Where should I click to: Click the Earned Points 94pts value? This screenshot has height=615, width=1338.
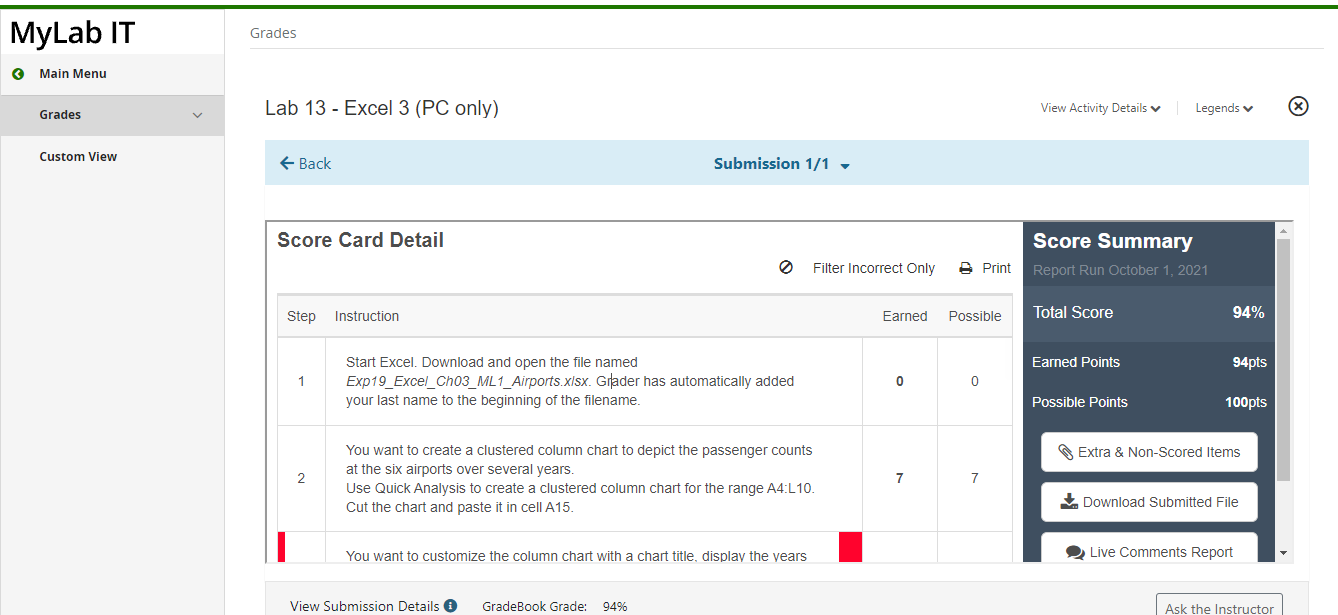coord(1250,362)
